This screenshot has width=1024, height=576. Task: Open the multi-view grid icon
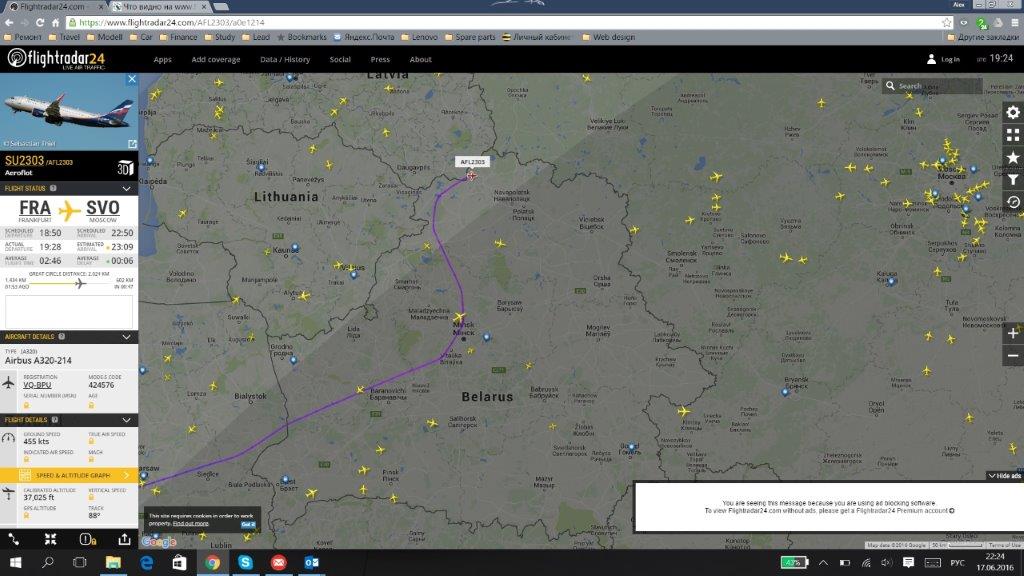pos(1012,135)
